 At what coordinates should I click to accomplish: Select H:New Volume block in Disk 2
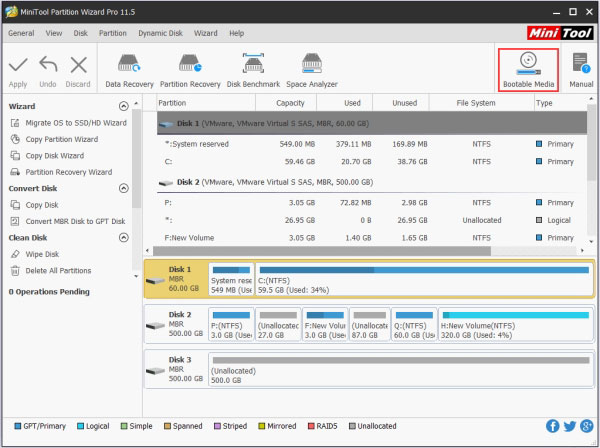[x=515, y=324]
